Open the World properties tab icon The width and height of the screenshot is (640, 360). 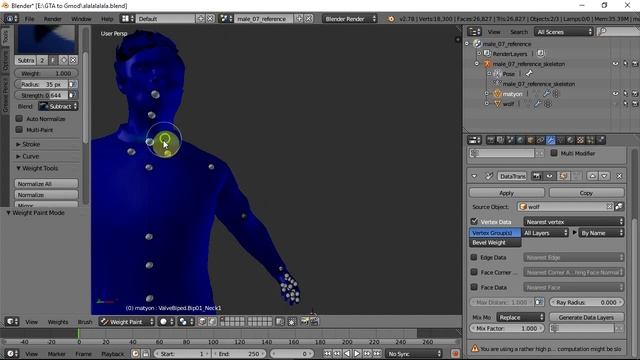[x=520, y=140]
